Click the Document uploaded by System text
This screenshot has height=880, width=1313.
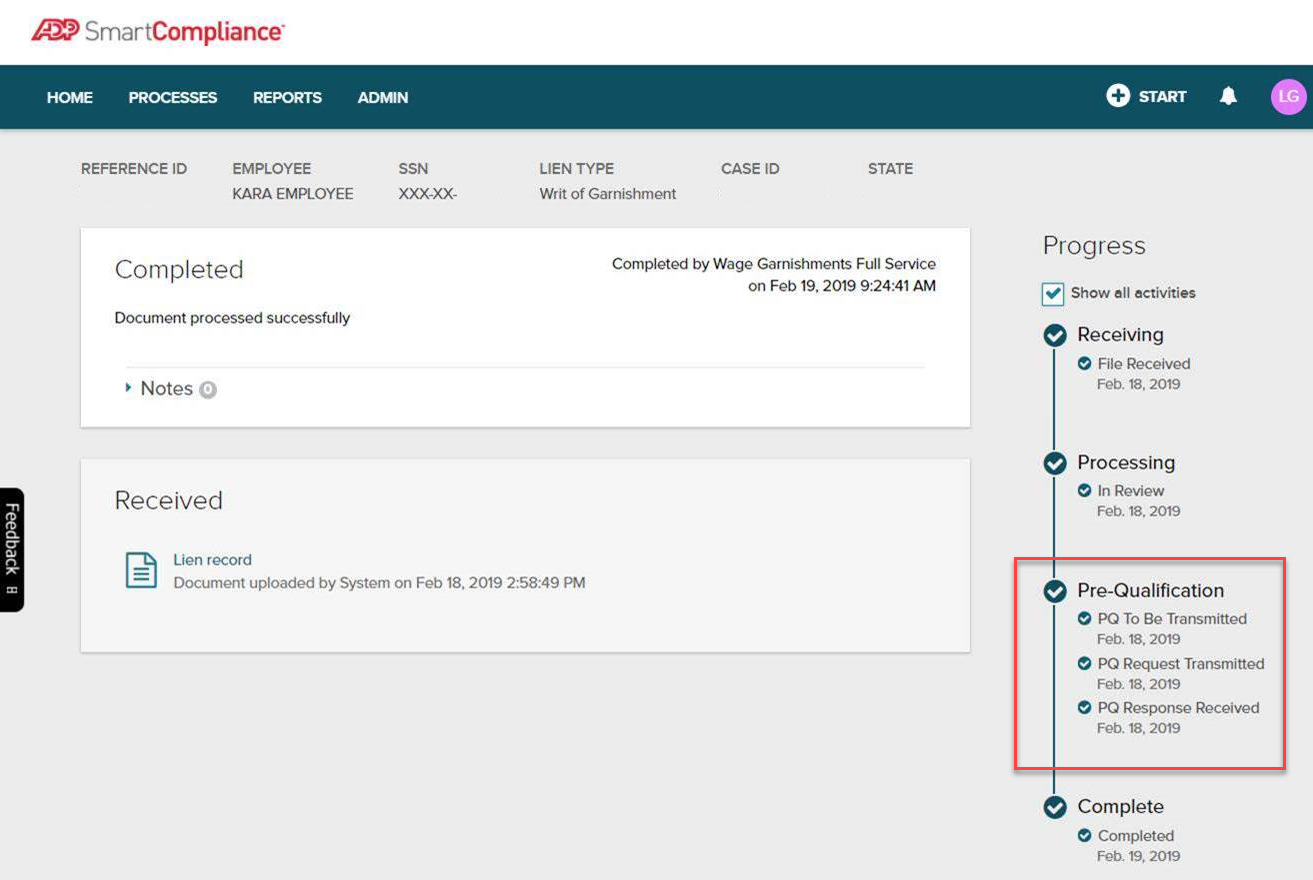click(379, 582)
